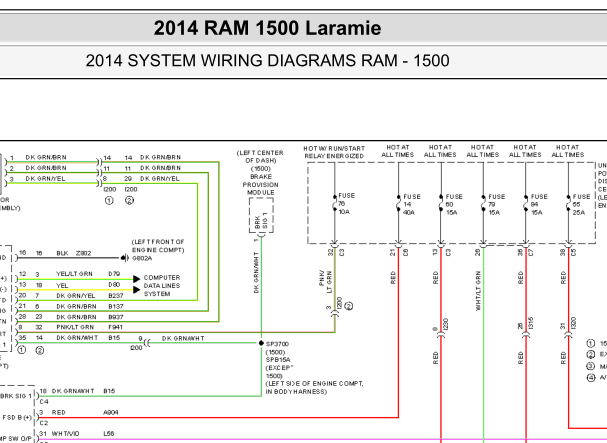
Task: Click the ground label 'G802A'
Action: click(142, 258)
